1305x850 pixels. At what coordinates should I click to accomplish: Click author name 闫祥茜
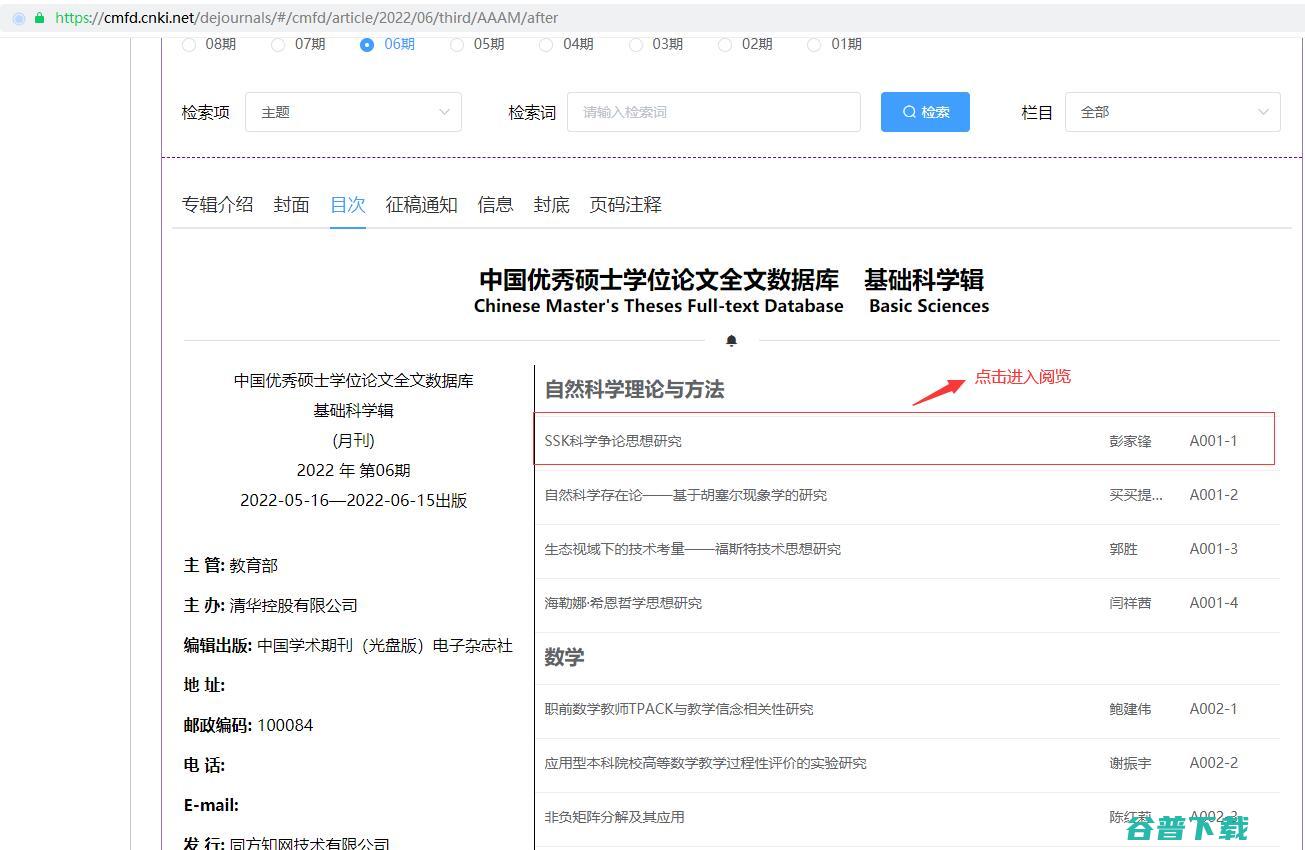1130,603
